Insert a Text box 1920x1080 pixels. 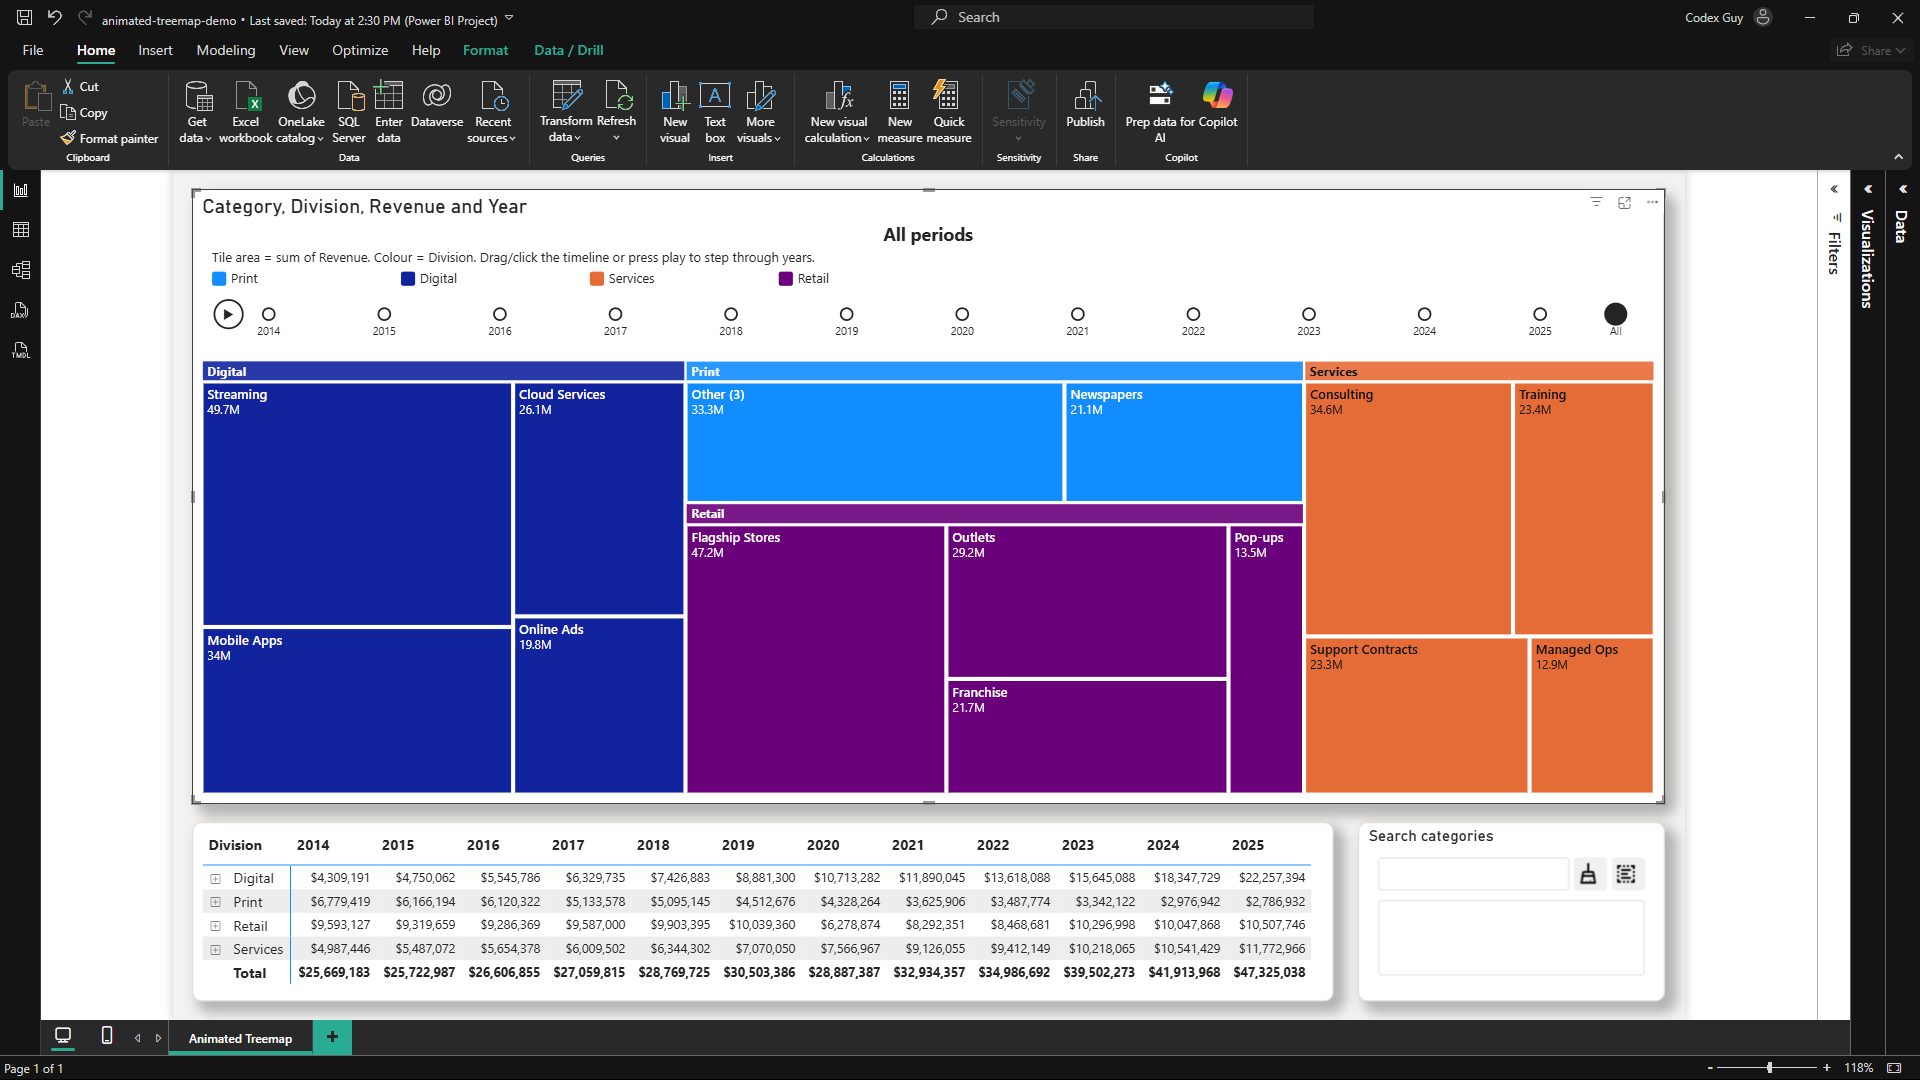(715, 112)
